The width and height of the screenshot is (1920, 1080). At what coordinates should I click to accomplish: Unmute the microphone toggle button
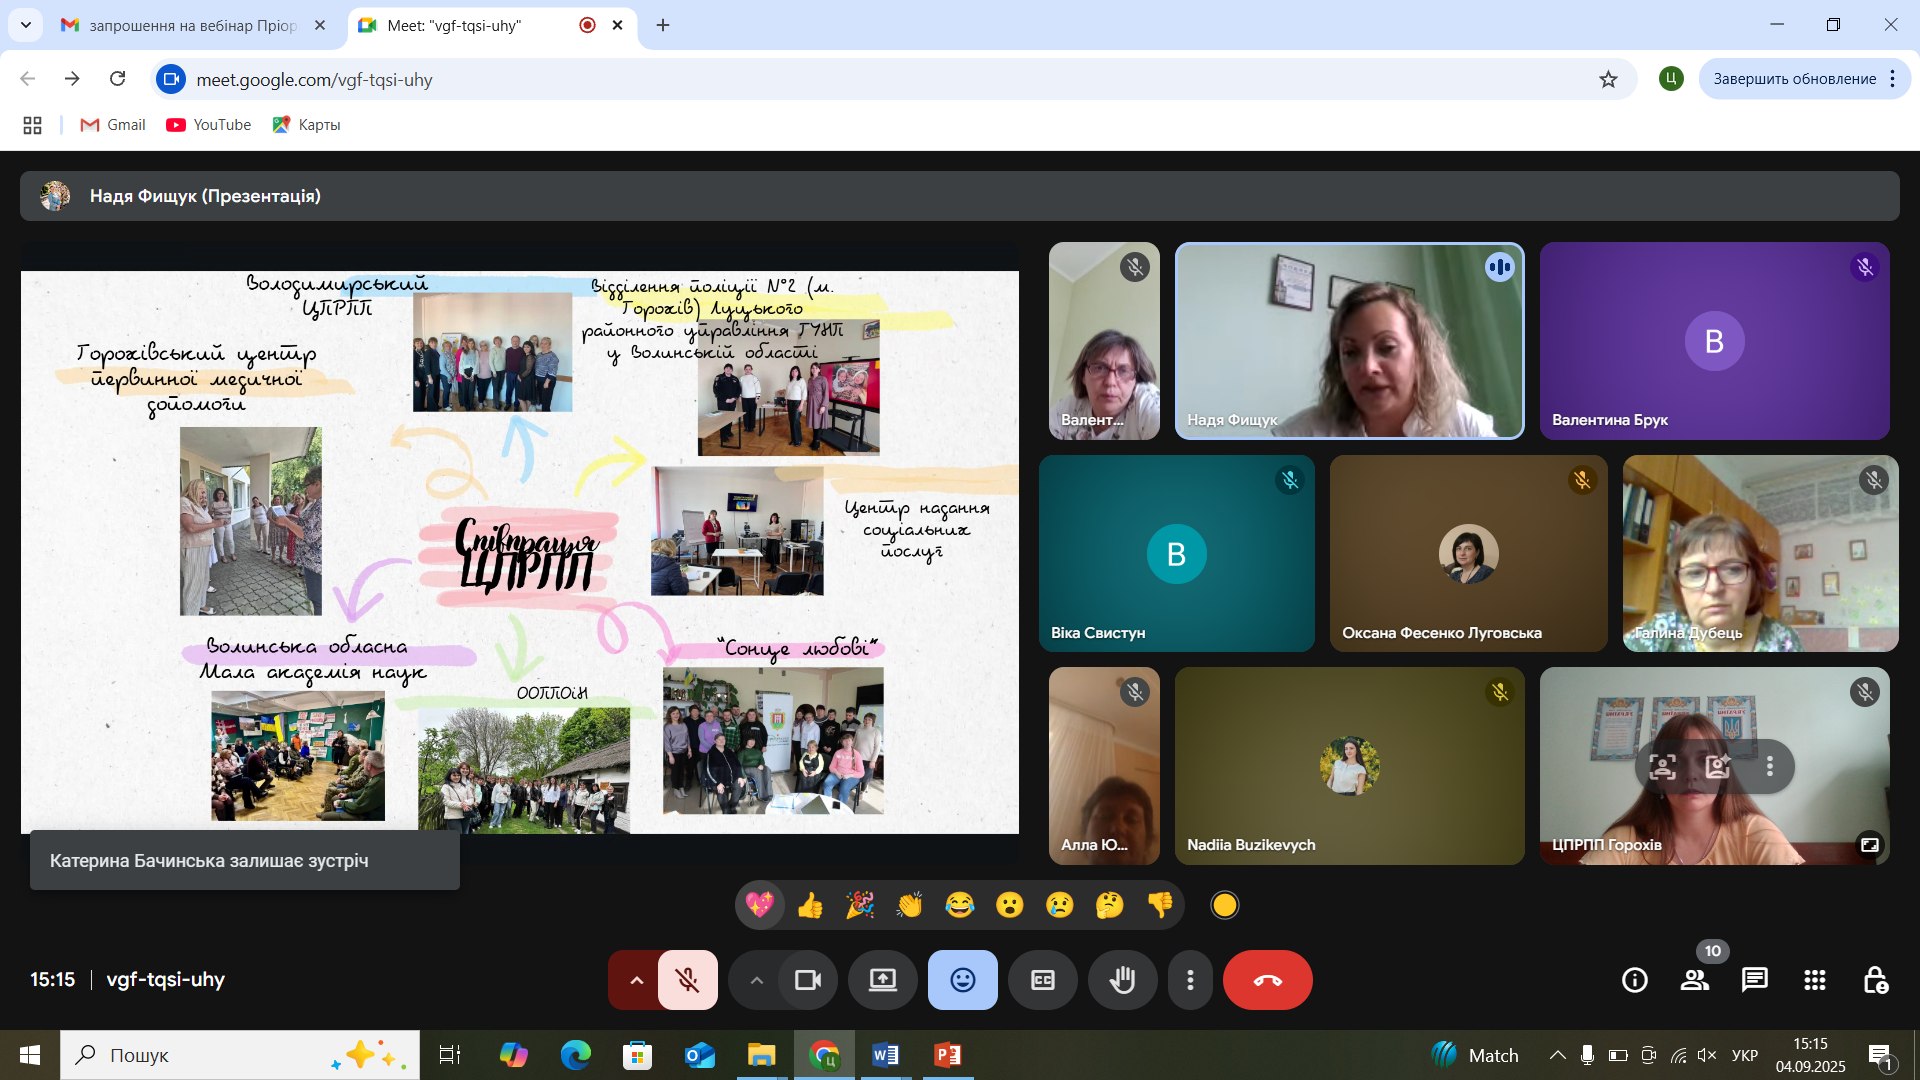[x=688, y=980]
